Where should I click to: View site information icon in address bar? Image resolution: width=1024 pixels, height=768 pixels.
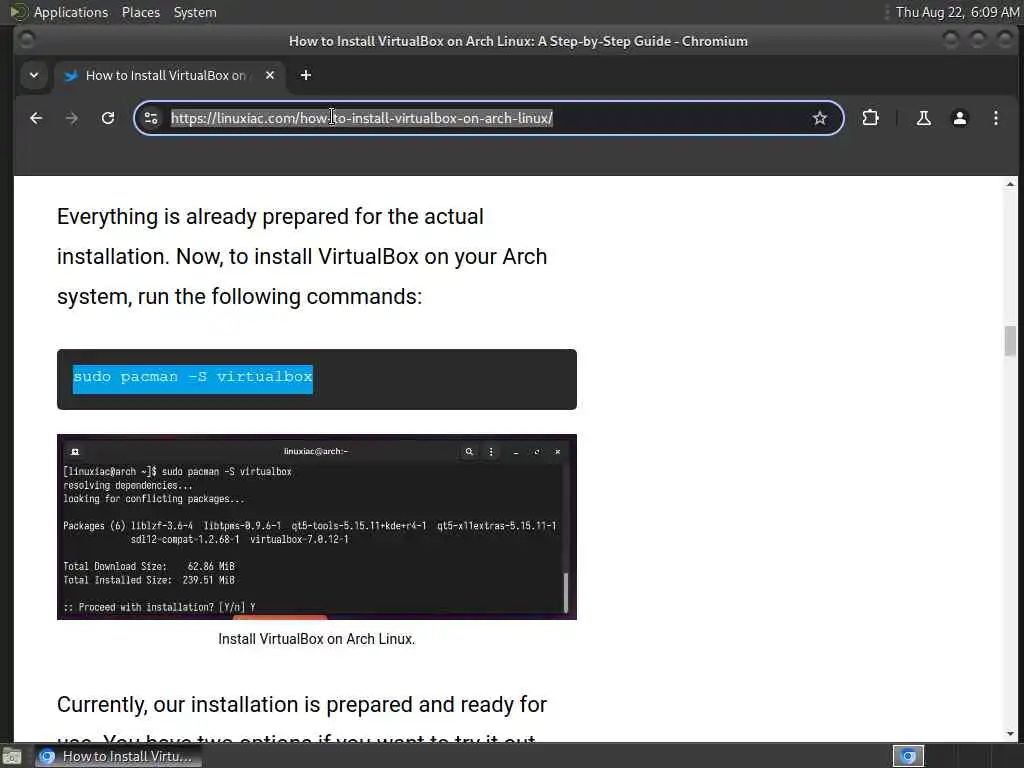[152, 118]
